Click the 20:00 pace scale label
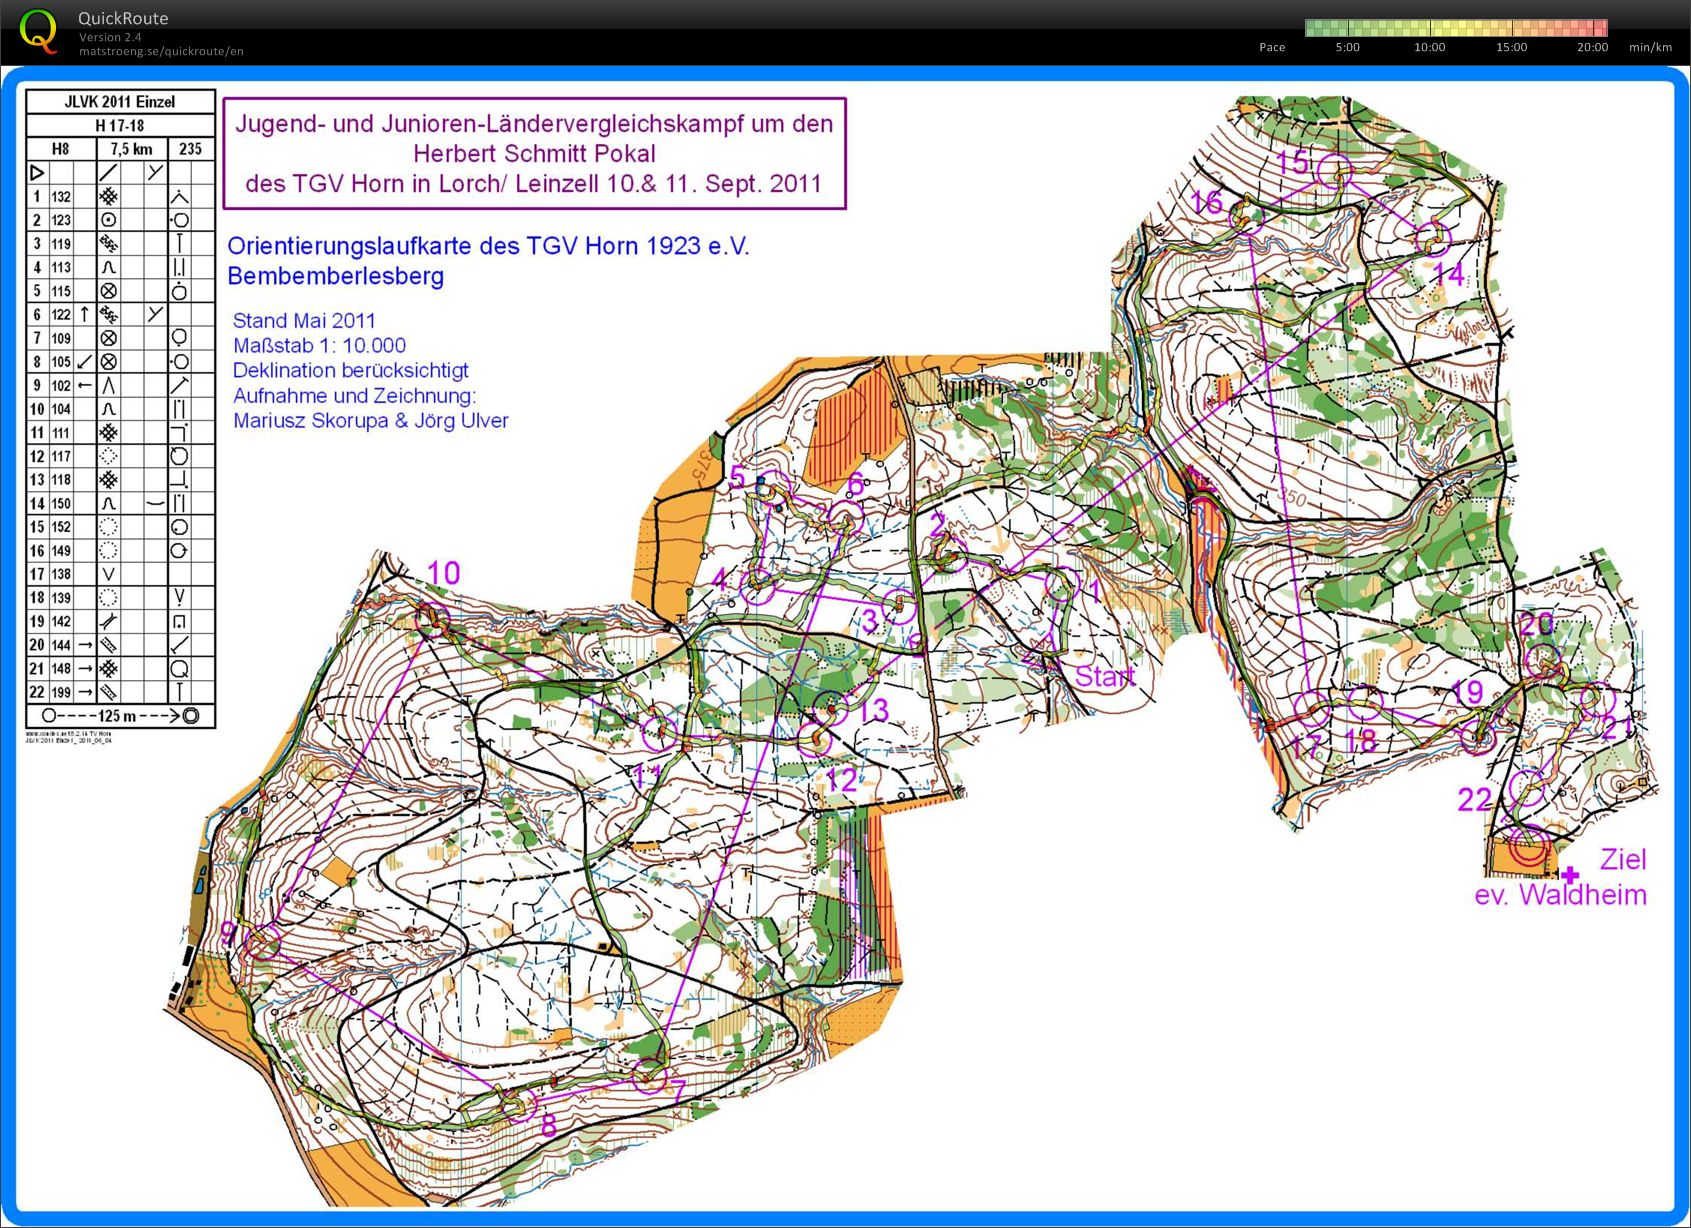This screenshot has width=1691, height=1228. [x=1592, y=47]
